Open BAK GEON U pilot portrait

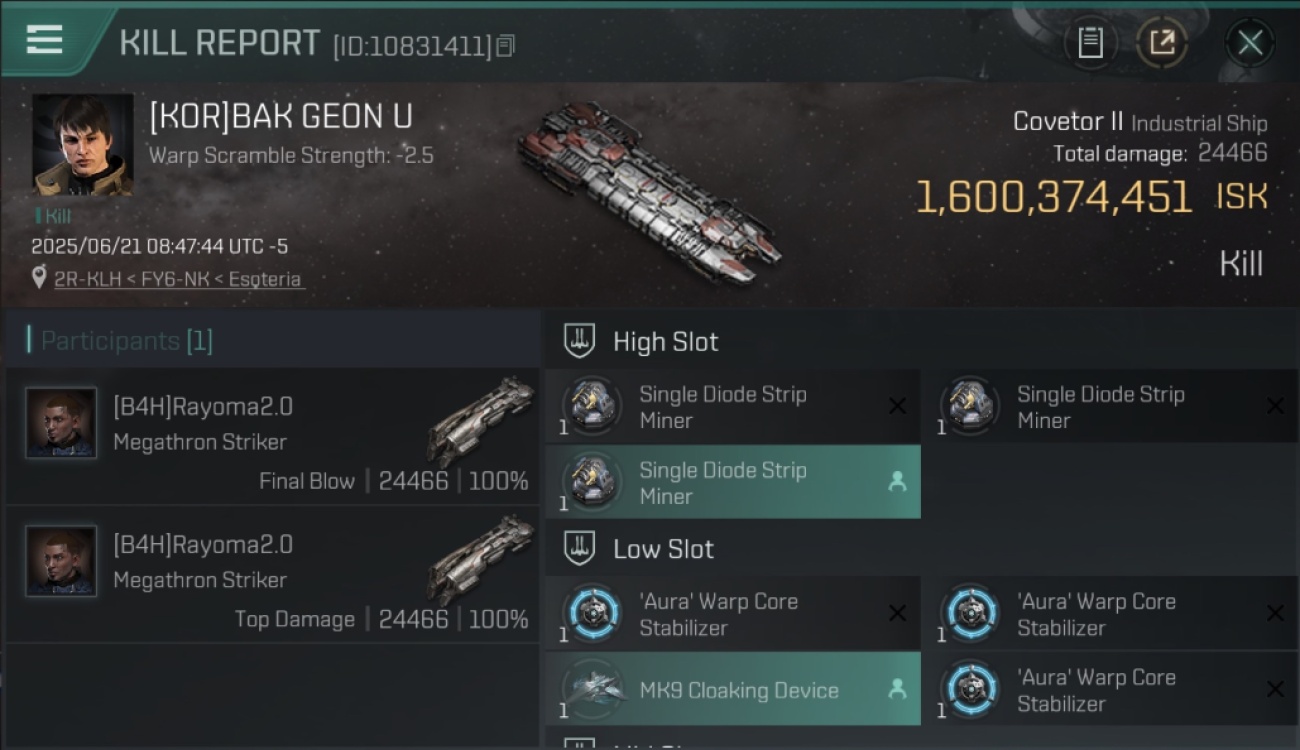click(x=83, y=145)
